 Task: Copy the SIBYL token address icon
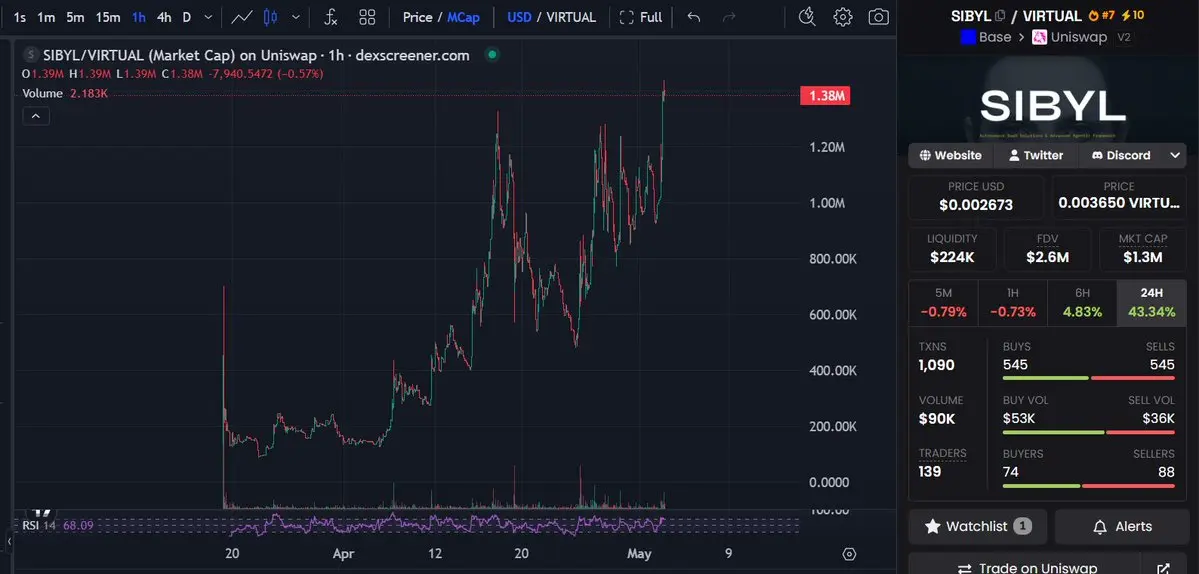(1000, 15)
